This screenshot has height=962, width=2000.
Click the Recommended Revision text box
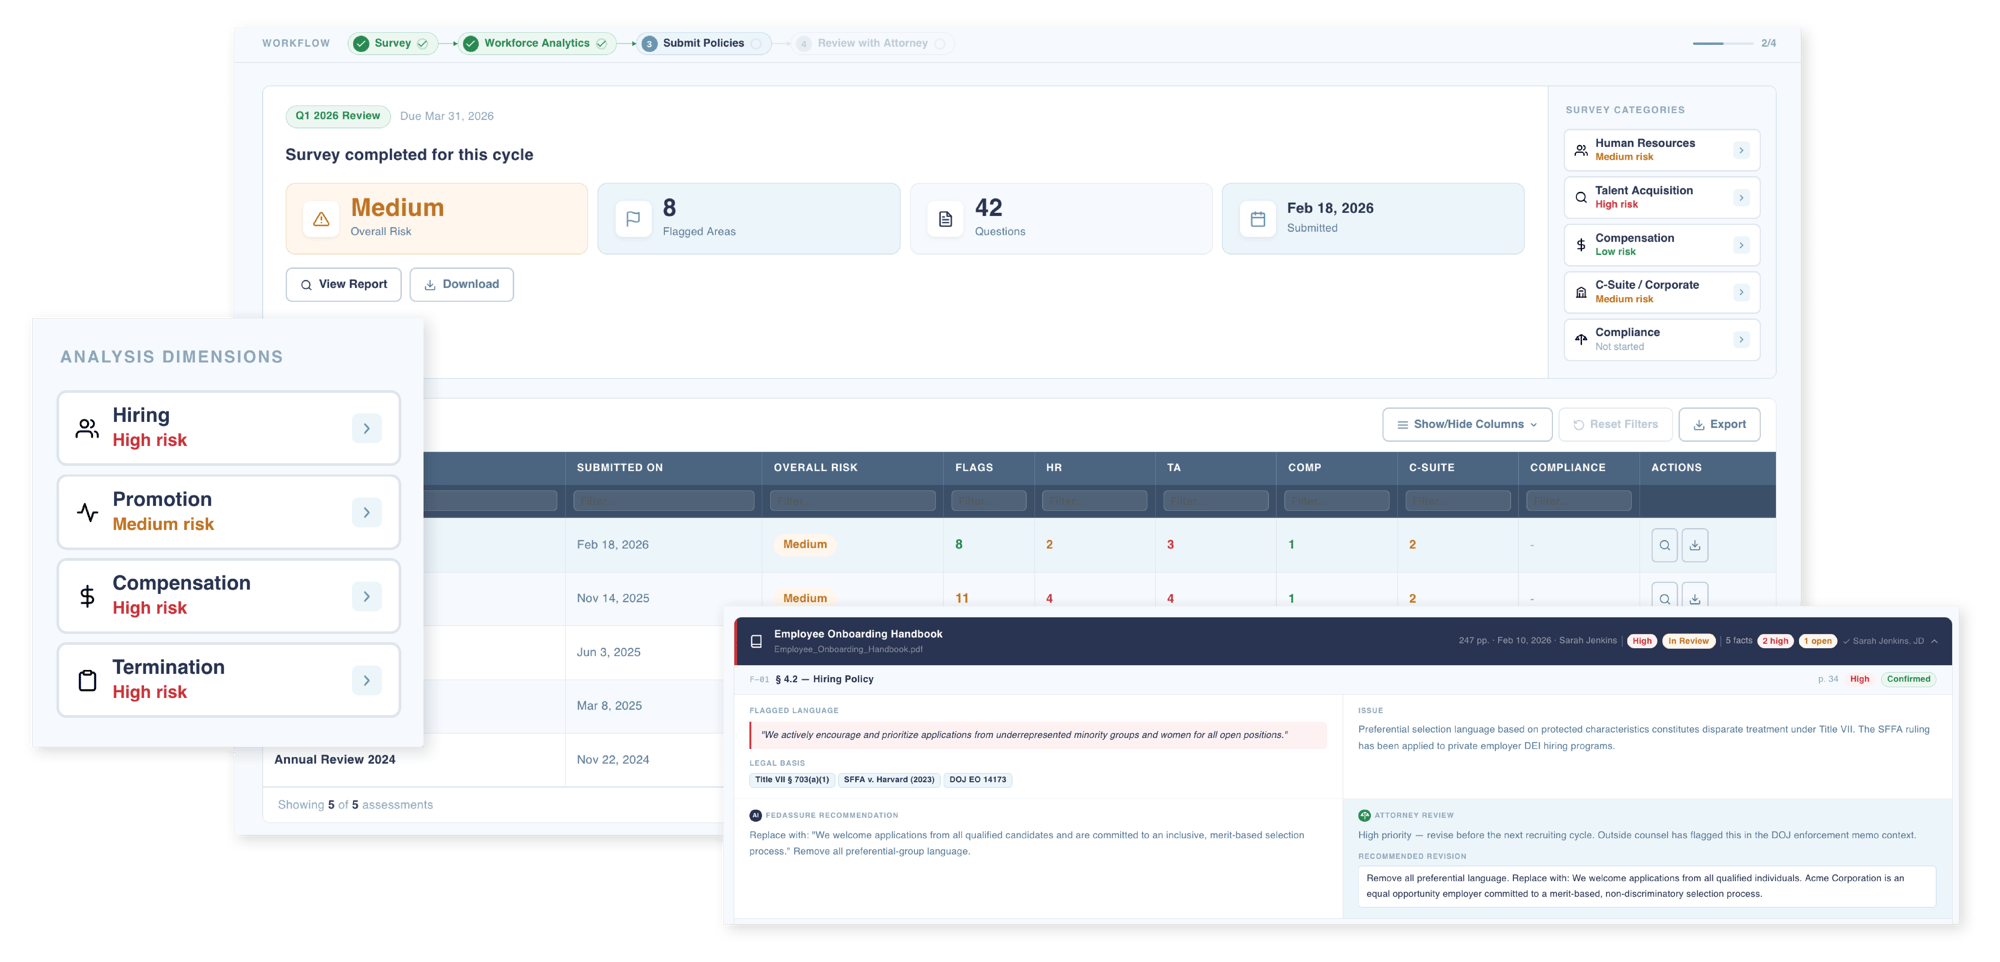1647,886
